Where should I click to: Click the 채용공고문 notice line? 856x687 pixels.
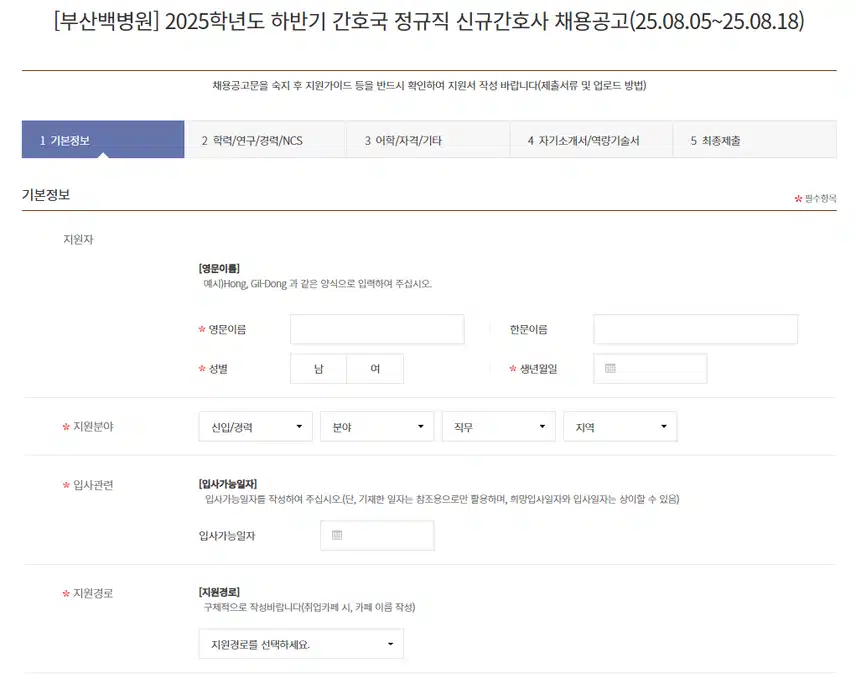429,85
